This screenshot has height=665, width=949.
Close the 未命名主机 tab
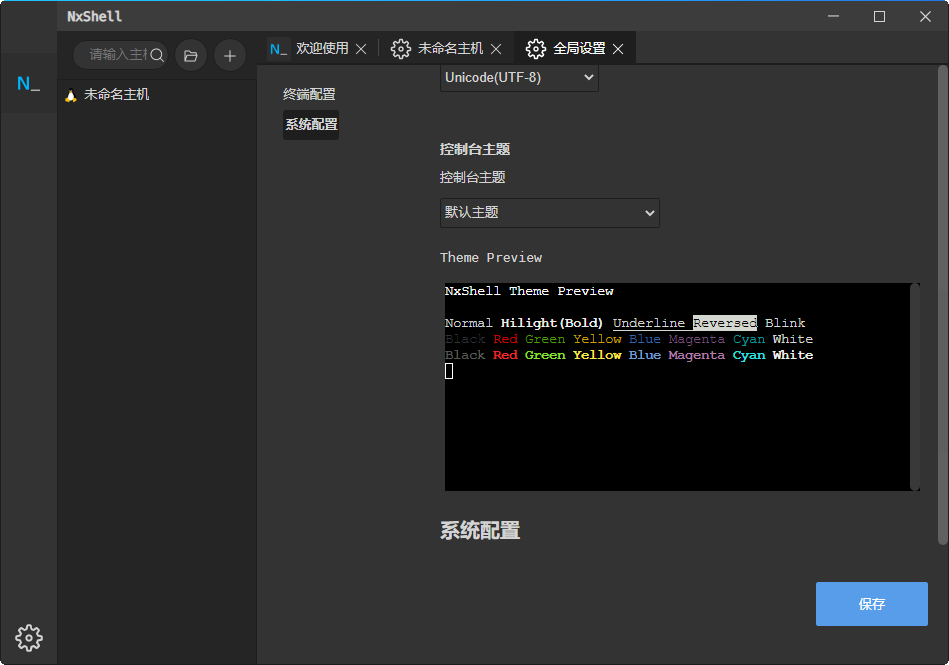tap(496, 49)
